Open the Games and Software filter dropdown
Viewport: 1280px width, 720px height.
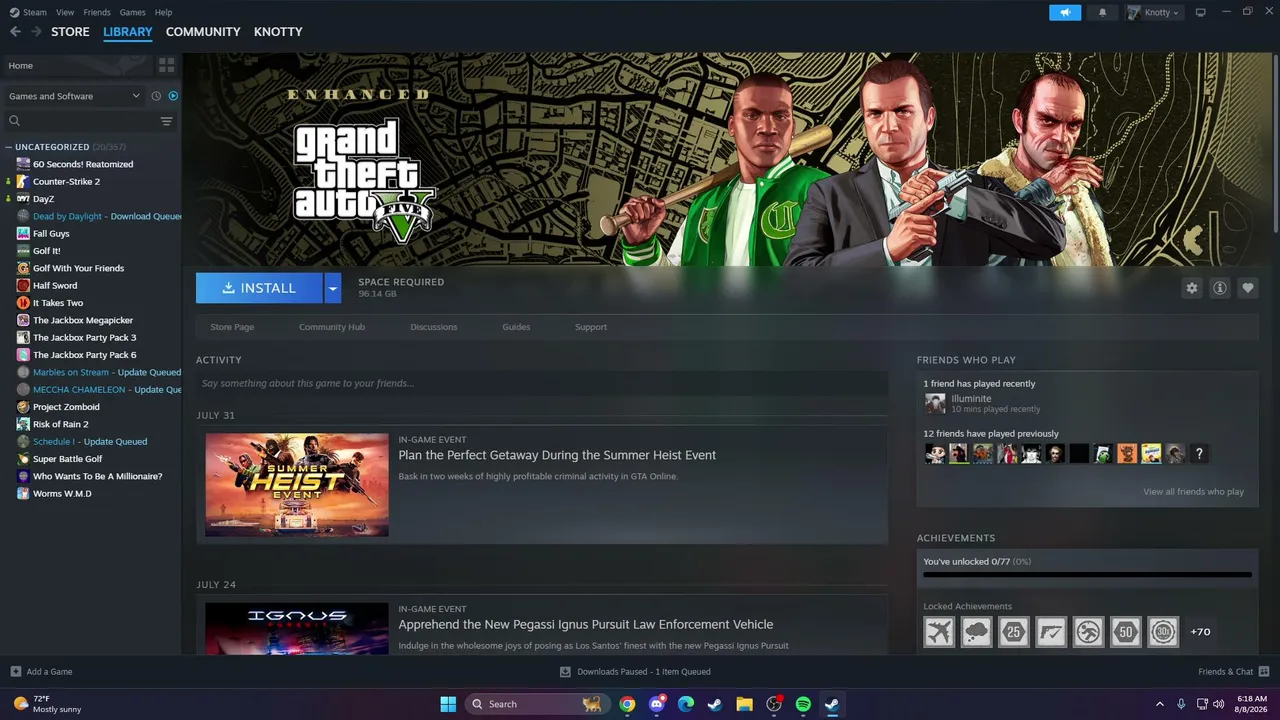[75, 96]
